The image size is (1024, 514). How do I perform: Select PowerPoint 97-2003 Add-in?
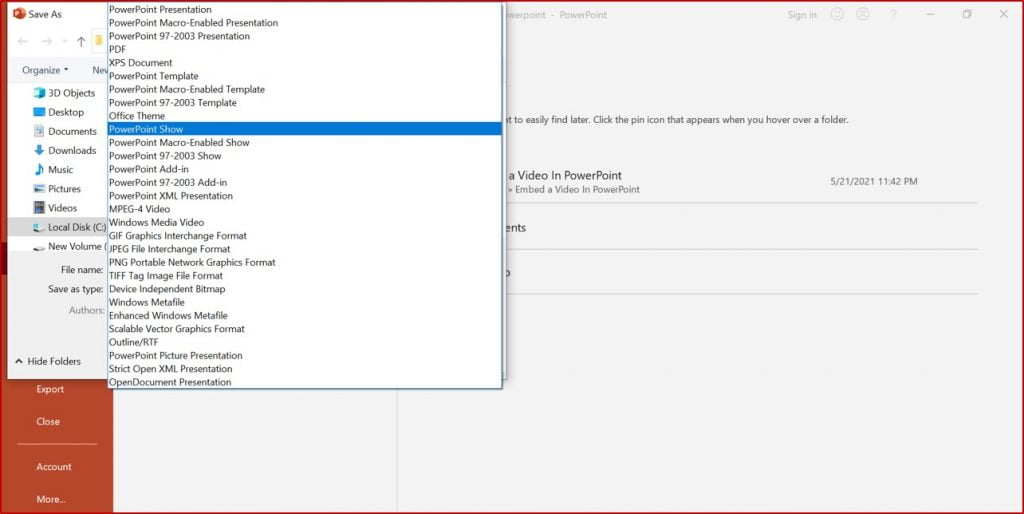[304, 182]
